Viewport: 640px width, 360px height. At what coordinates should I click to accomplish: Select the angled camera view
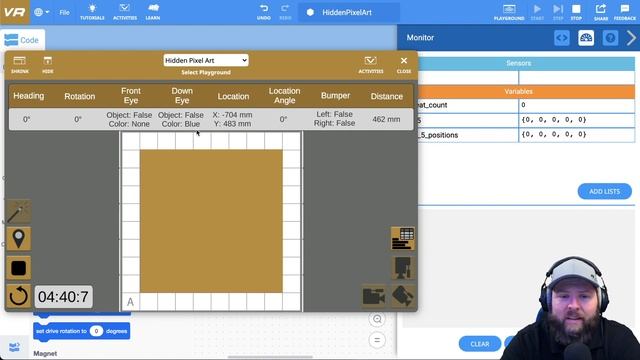(403, 296)
